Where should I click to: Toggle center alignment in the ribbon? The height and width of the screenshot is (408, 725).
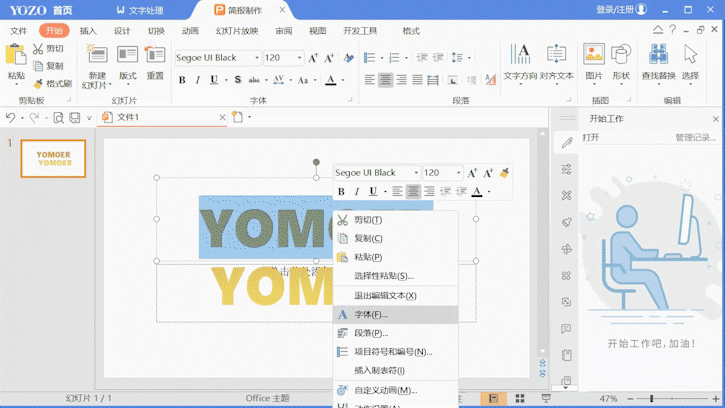click(x=385, y=80)
